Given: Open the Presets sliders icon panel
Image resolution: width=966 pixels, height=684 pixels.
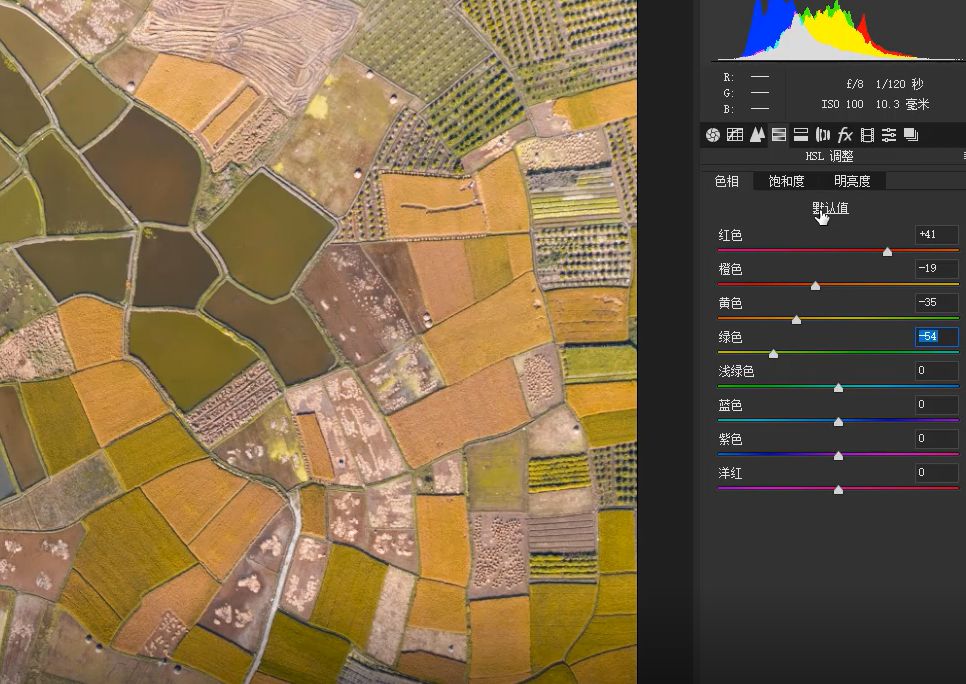Looking at the screenshot, I should tap(889, 135).
